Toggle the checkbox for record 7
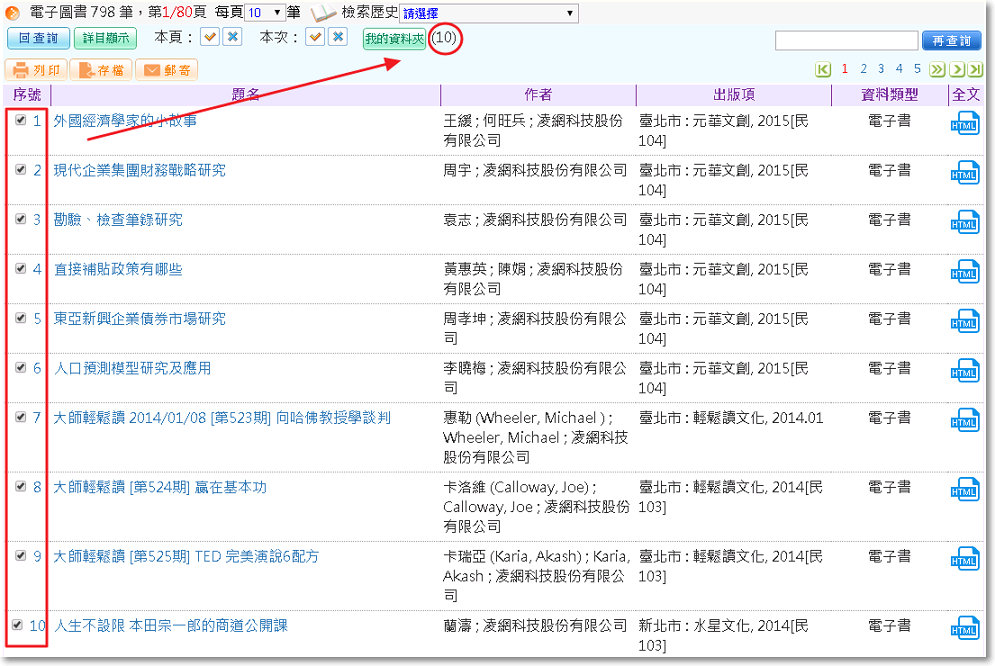The image size is (995, 666). coord(21,417)
